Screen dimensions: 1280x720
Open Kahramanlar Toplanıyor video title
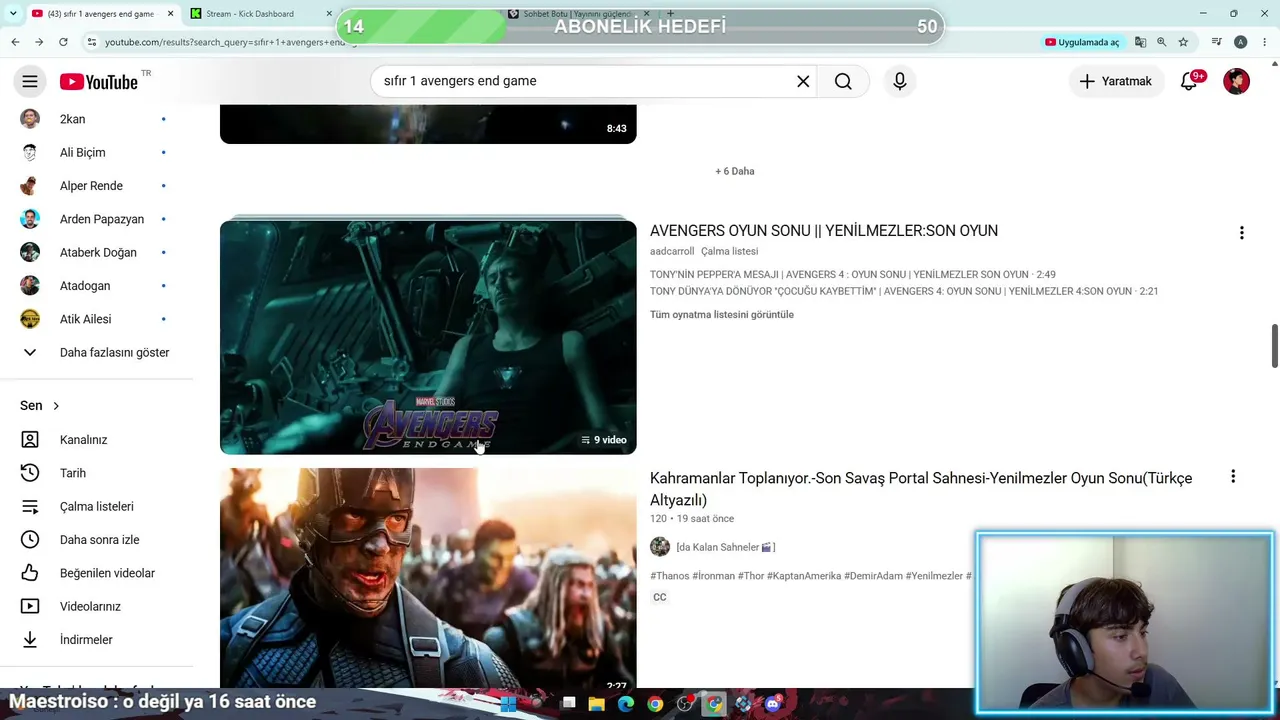click(921, 489)
